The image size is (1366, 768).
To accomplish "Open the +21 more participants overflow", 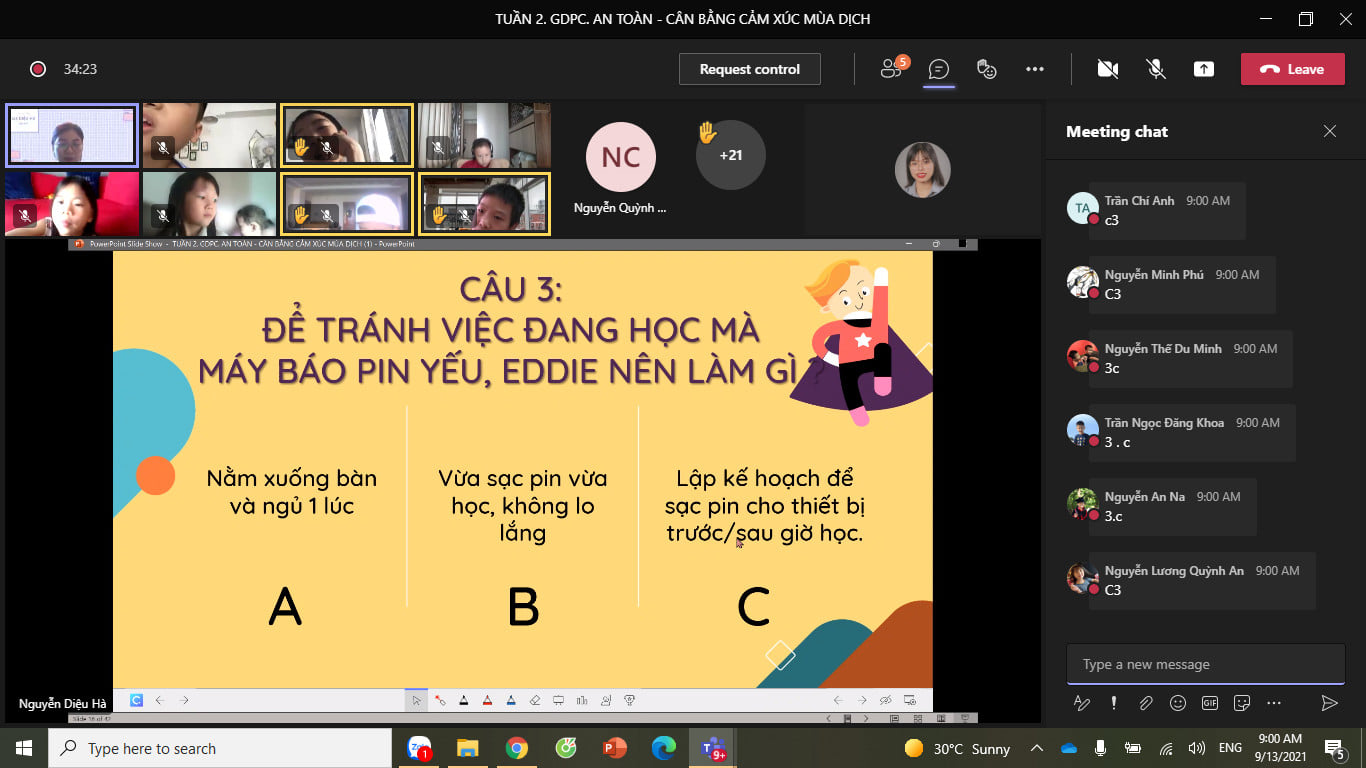I will [730, 155].
